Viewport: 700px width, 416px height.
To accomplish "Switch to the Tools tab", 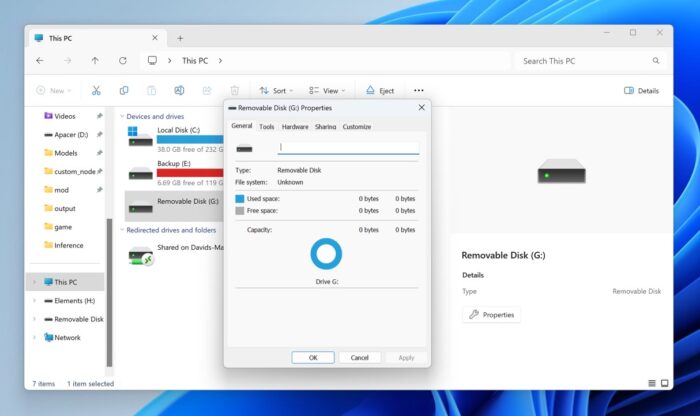I will pyautogui.click(x=266, y=127).
